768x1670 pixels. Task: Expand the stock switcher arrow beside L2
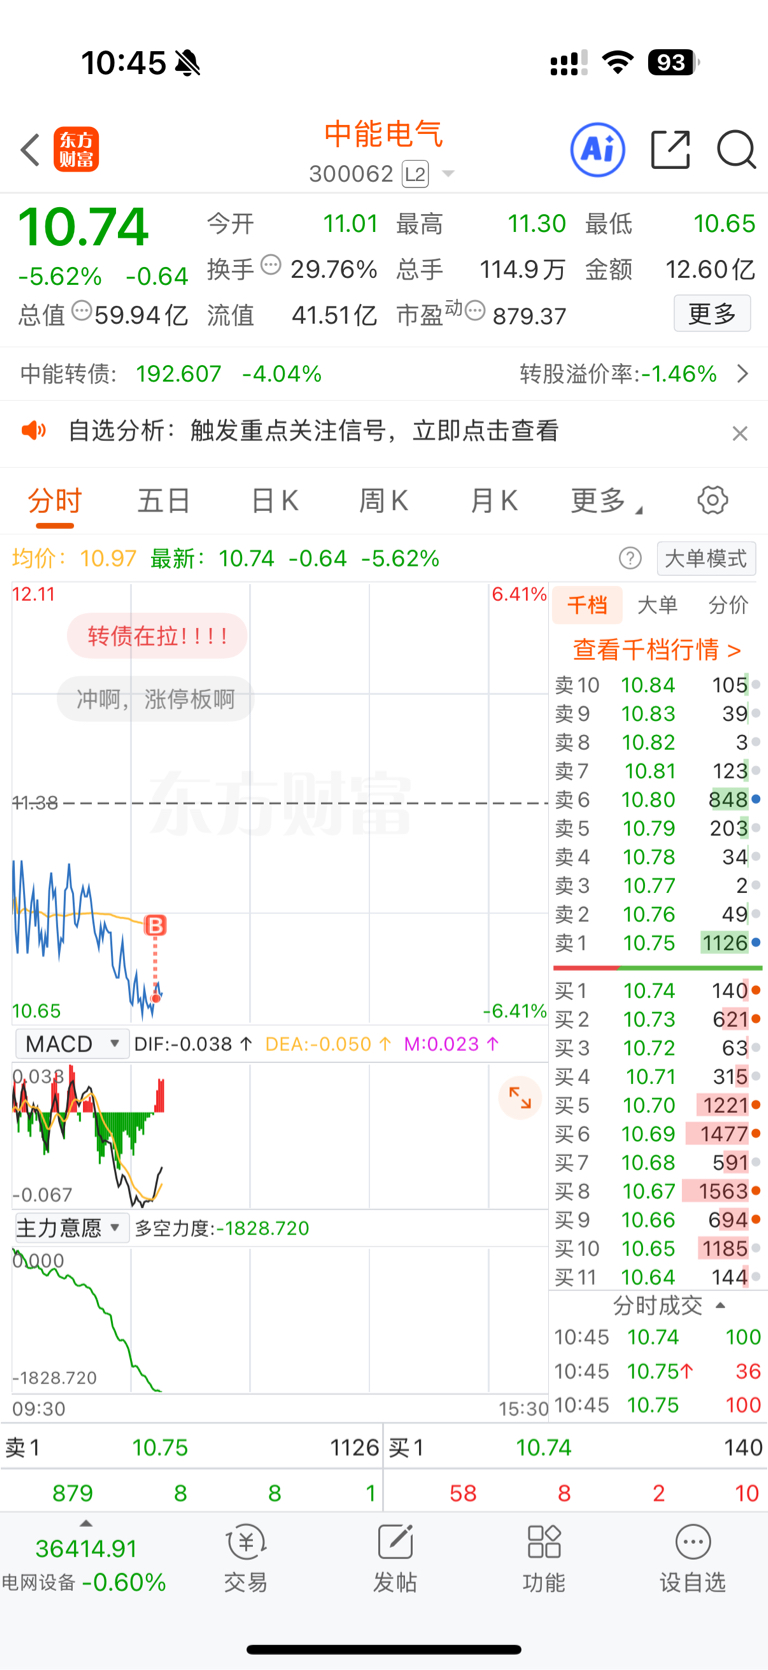[448, 174]
